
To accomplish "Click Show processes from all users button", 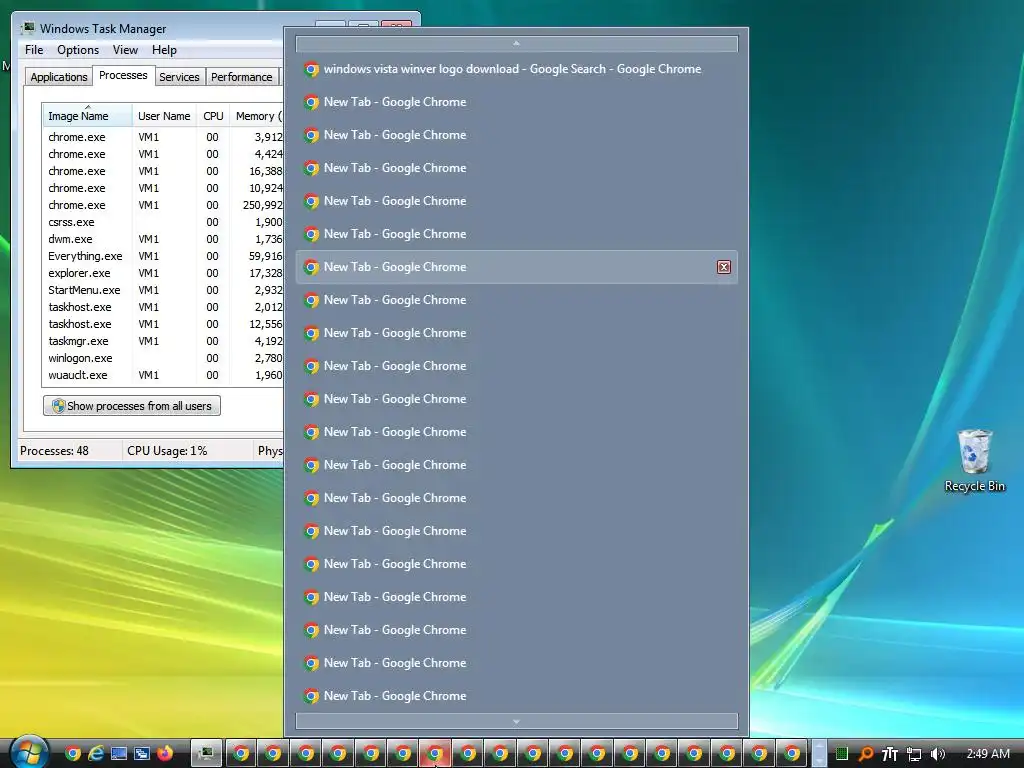I will [x=132, y=406].
